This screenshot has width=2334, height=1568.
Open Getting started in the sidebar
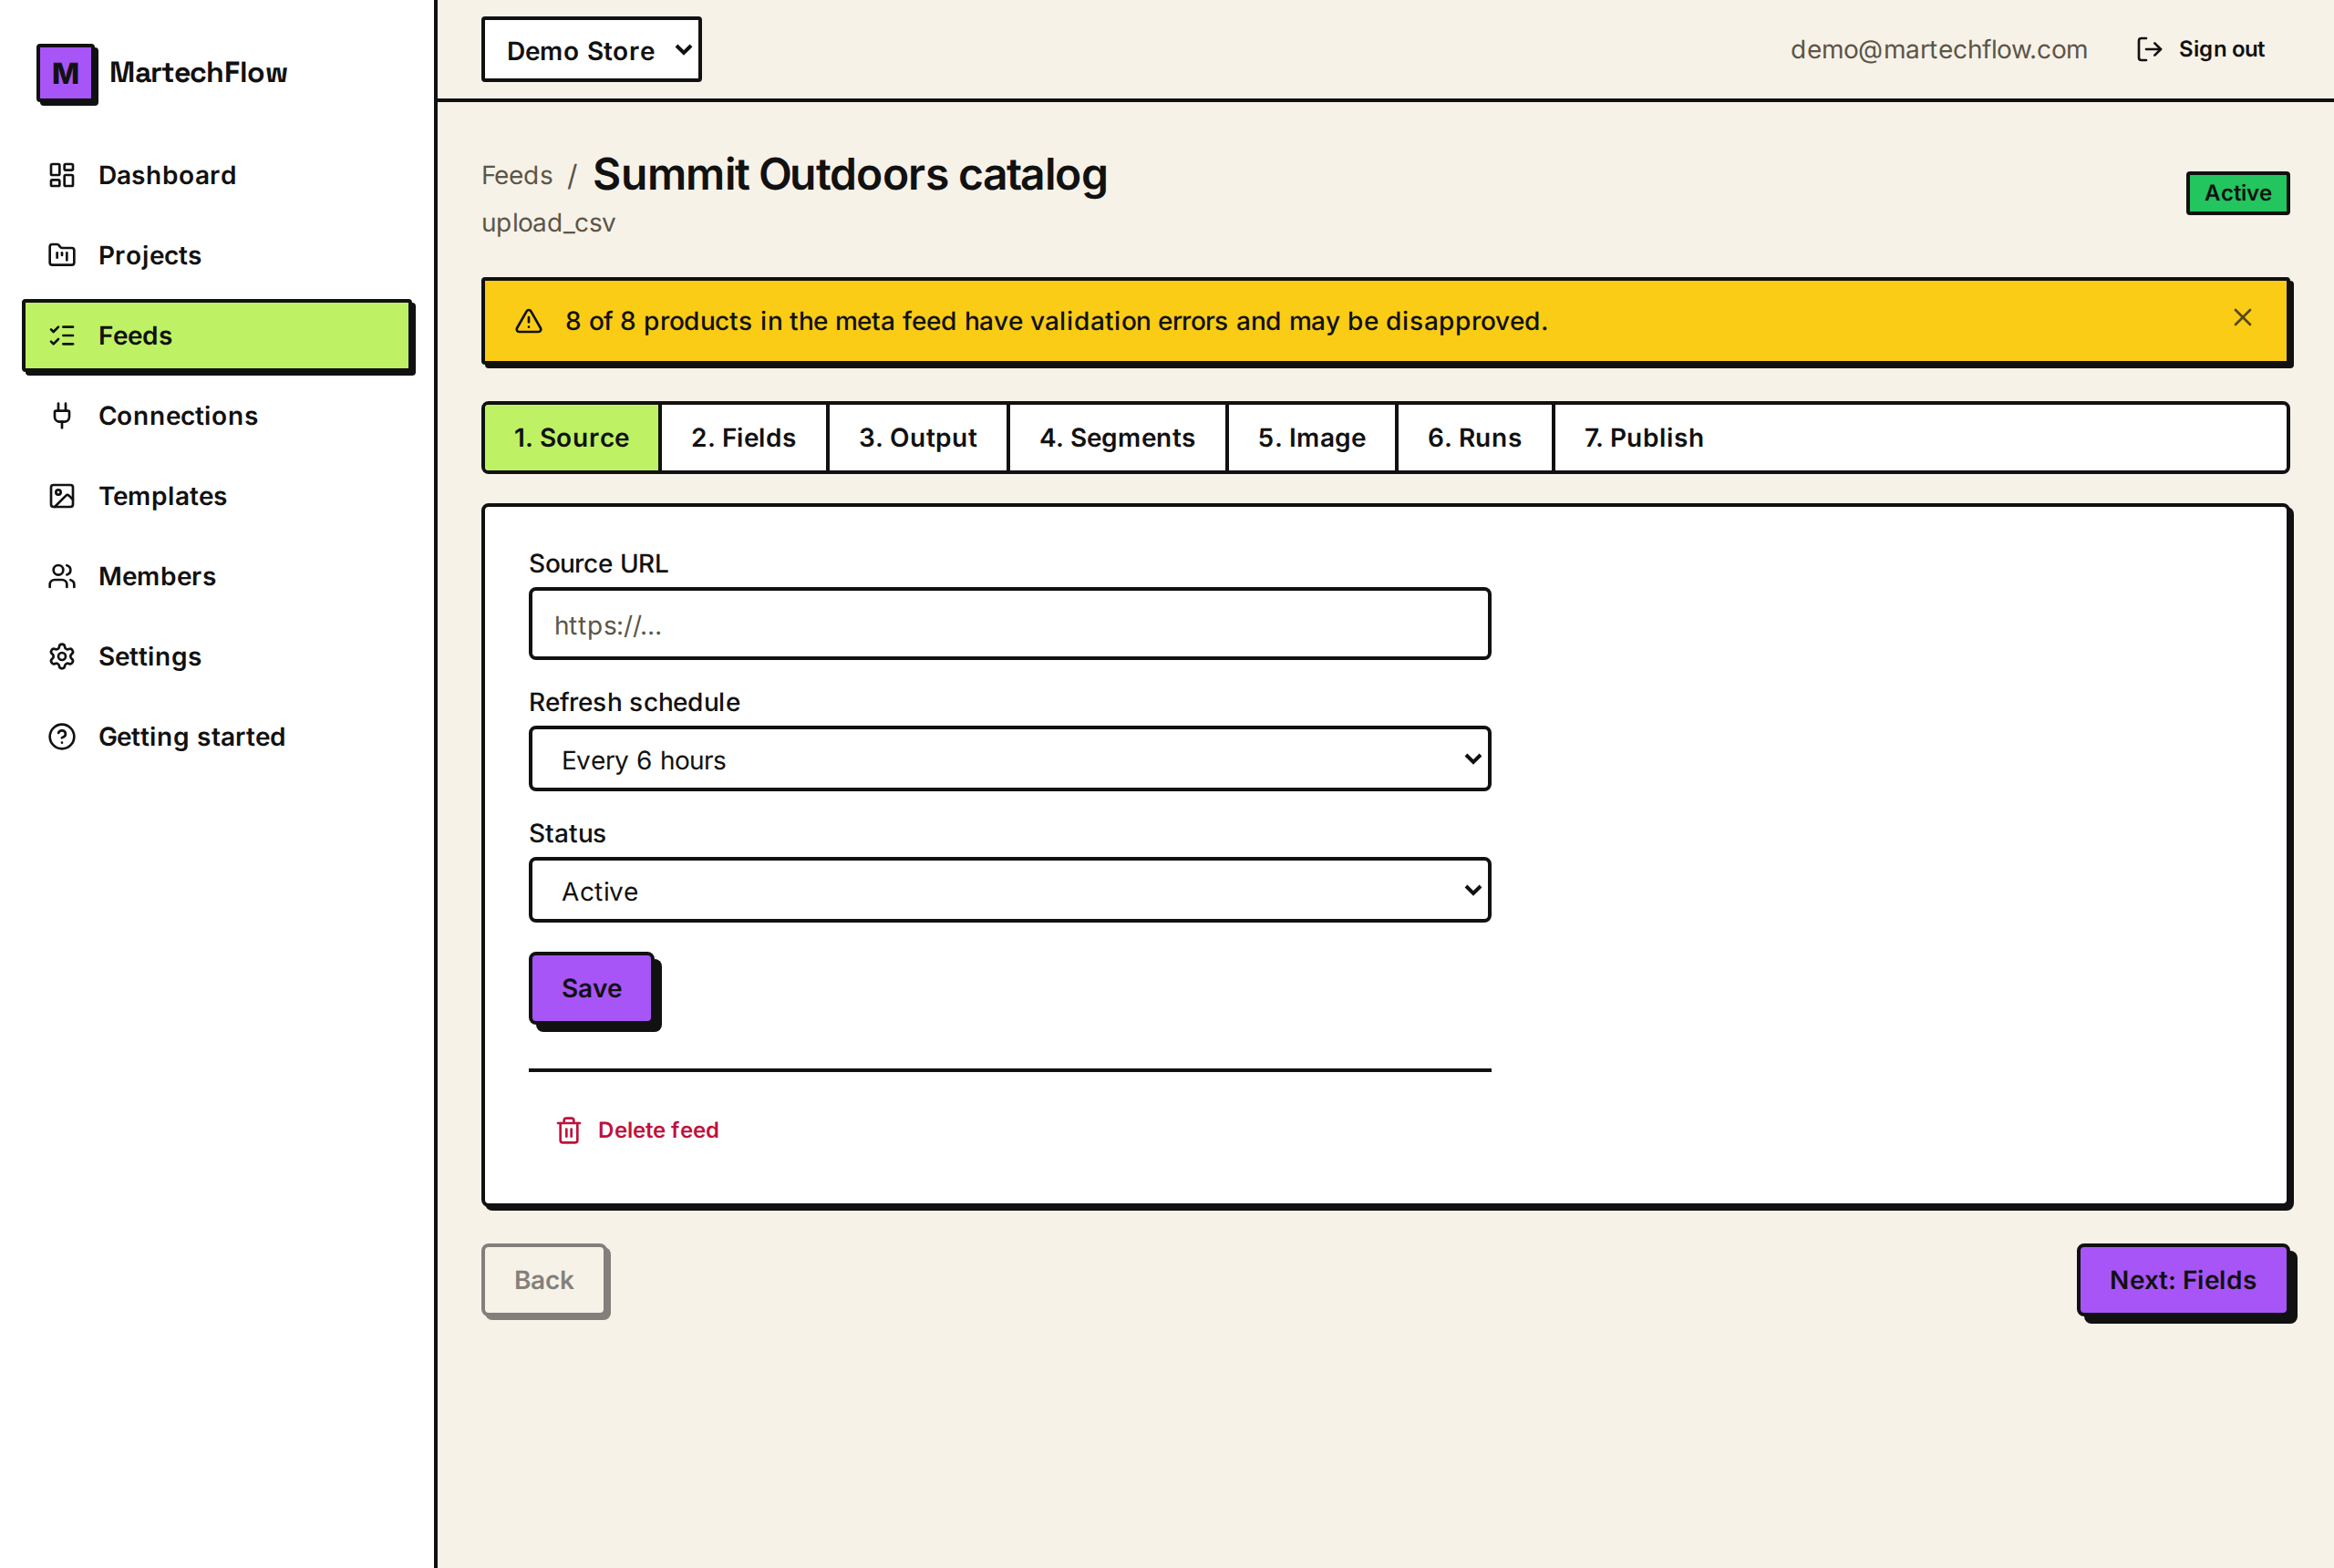tap(217, 737)
